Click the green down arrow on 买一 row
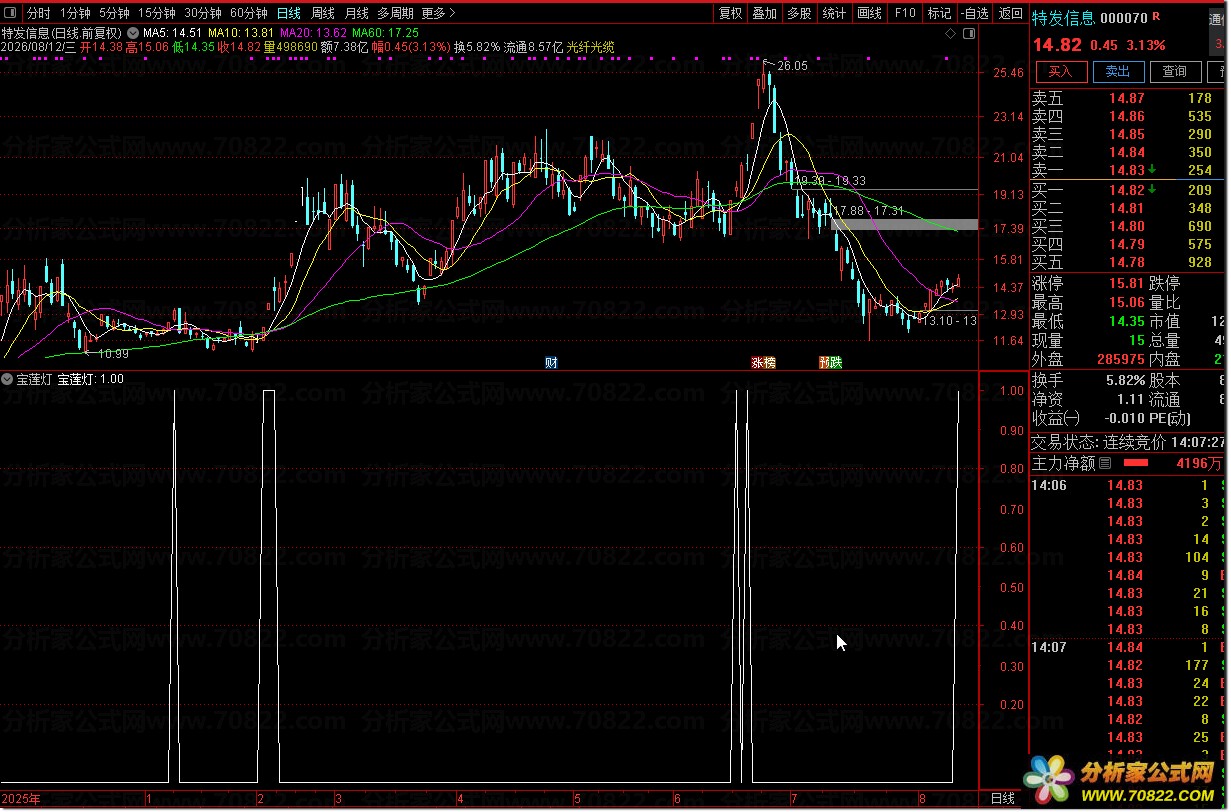The image size is (1231, 812). (1152, 189)
